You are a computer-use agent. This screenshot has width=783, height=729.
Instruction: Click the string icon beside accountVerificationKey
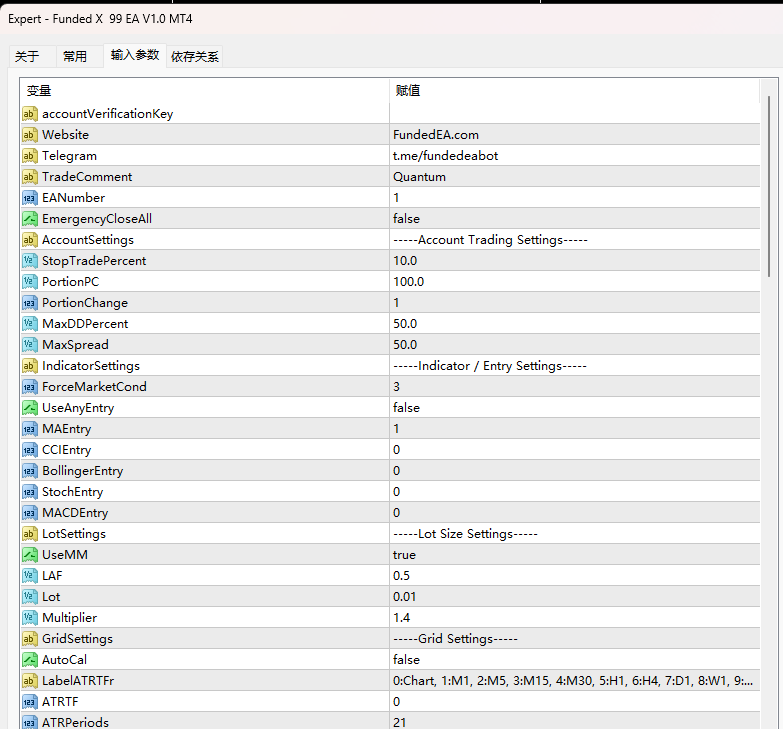[29, 114]
